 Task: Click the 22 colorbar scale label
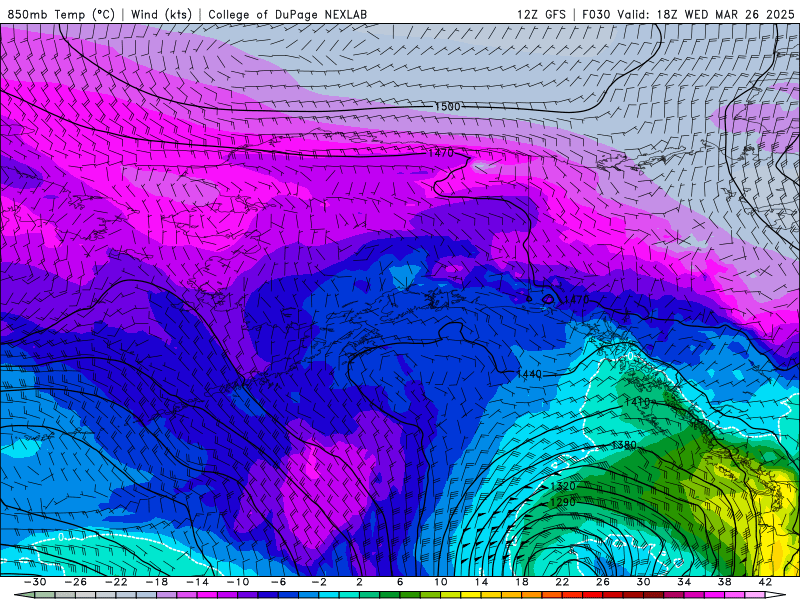coord(562,582)
